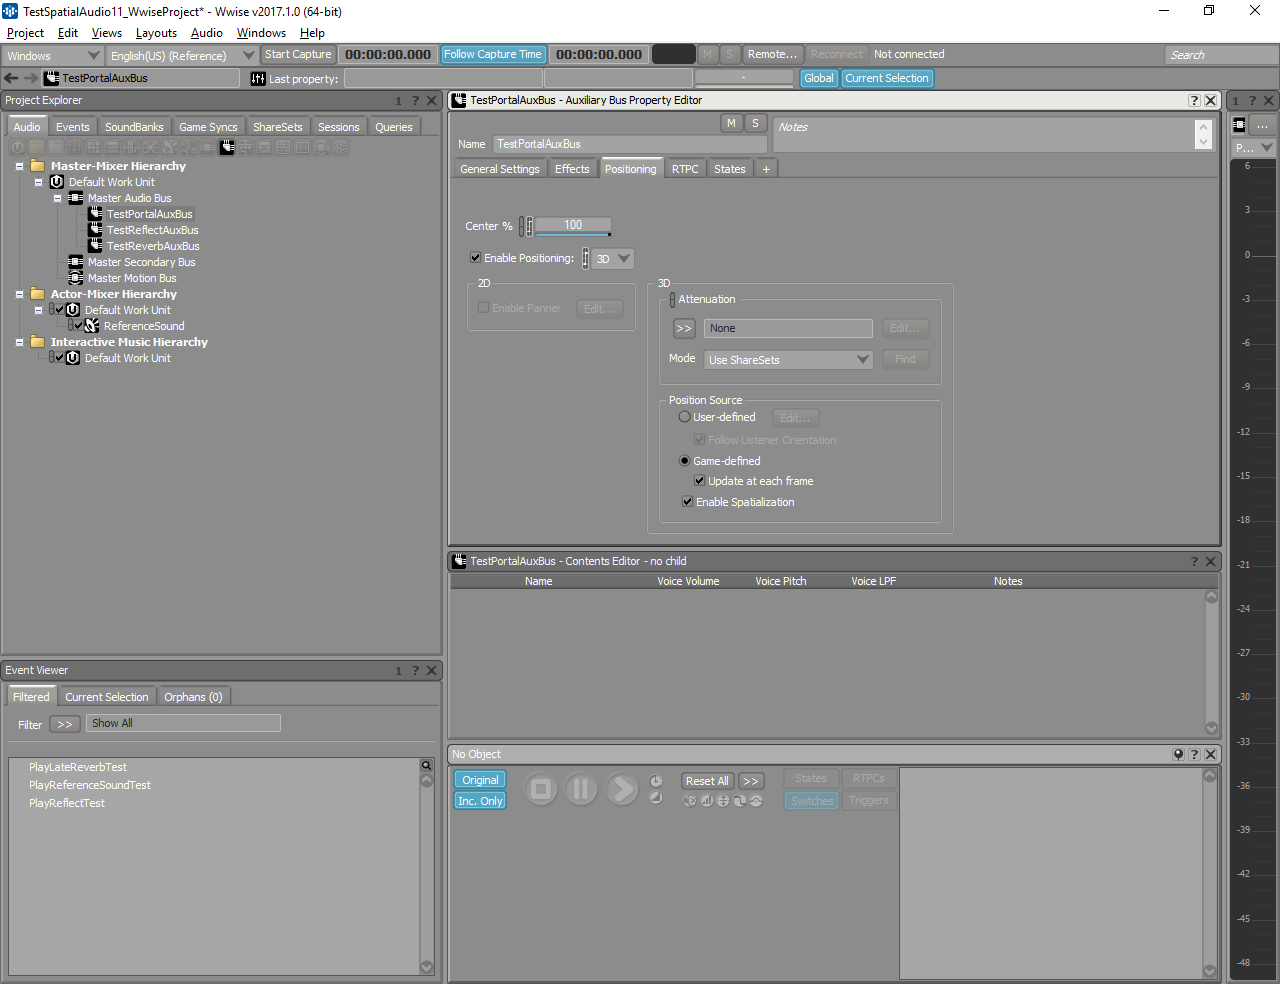Click the active Auxiliary Bus toolbar icon
Viewport: 1280px width, 984px height.
[x=227, y=147]
